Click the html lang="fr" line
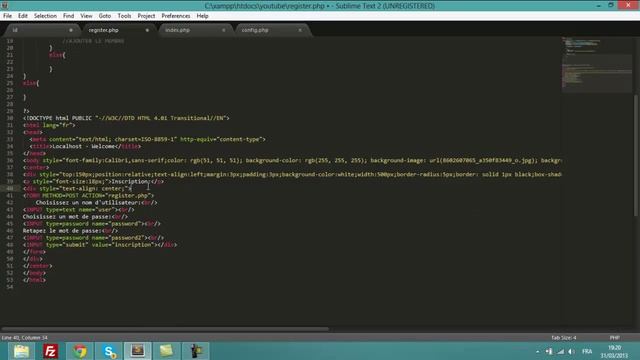Viewport: 640px width, 360px height. [x=49, y=125]
